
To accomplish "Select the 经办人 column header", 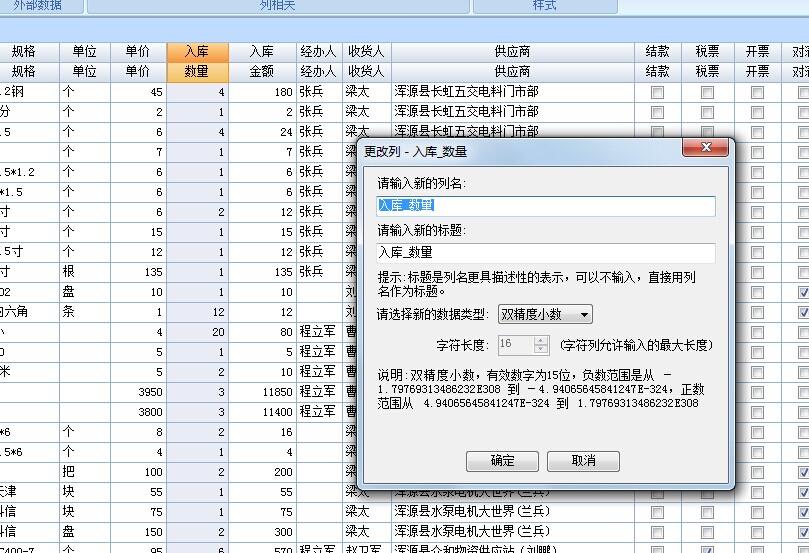I will 318,61.
